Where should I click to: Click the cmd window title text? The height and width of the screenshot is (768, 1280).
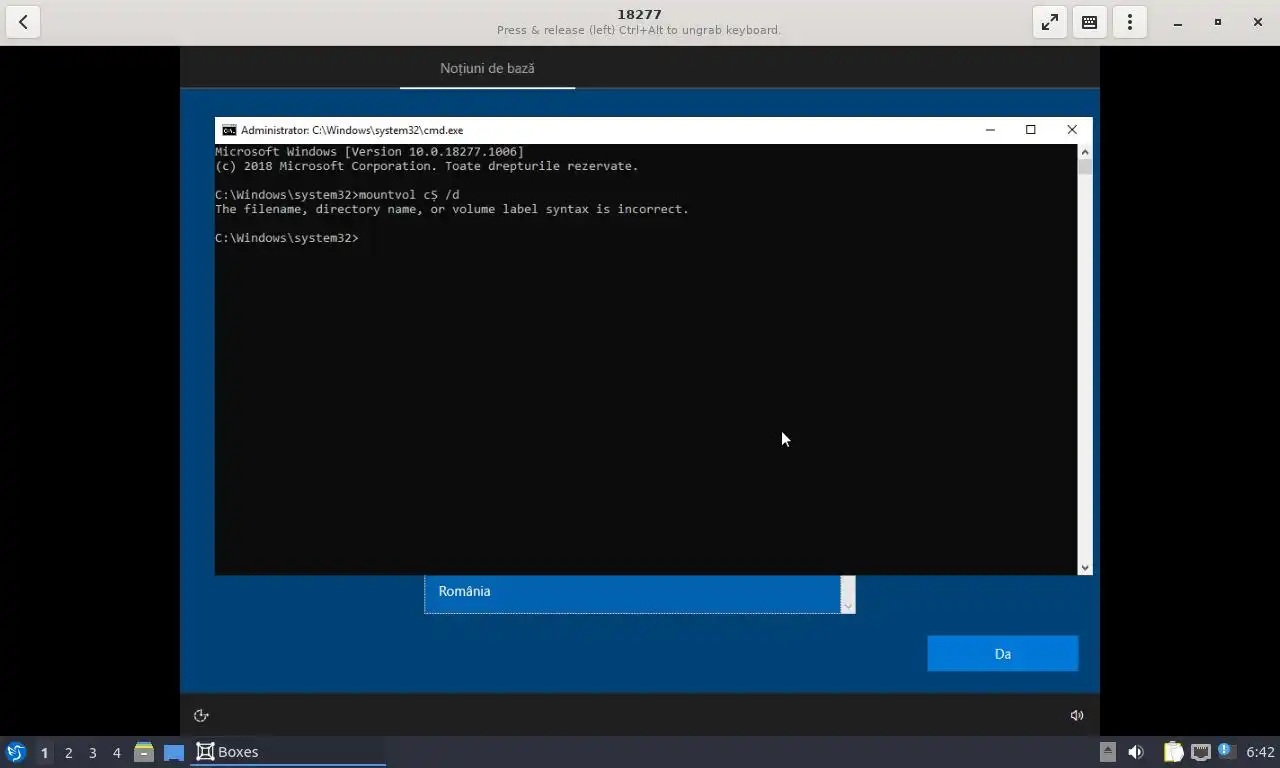[352, 130]
